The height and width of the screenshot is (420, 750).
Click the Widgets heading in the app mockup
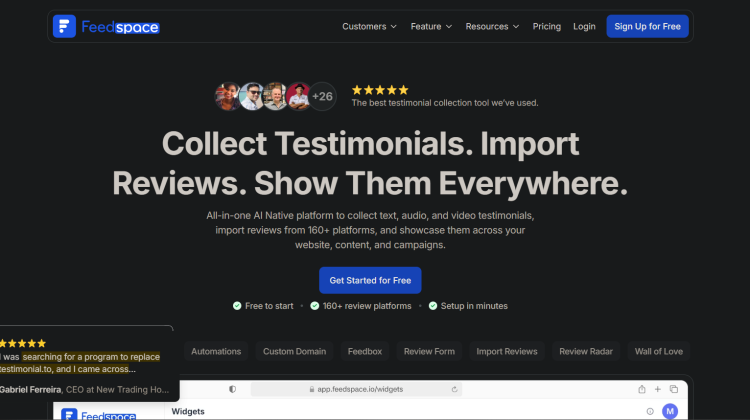[x=188, y=411]
